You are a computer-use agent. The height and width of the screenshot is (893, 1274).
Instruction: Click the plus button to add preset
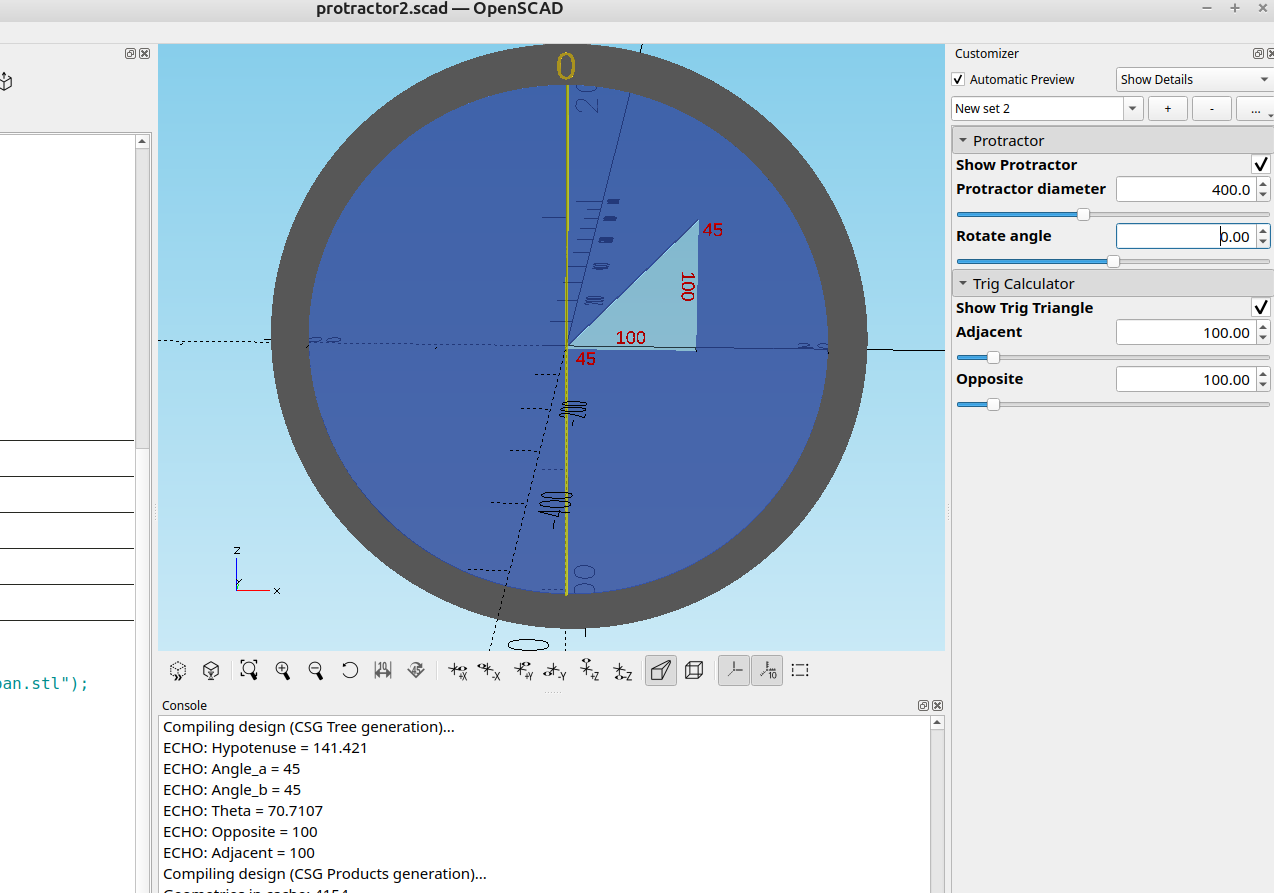(x=1168, y=108)
